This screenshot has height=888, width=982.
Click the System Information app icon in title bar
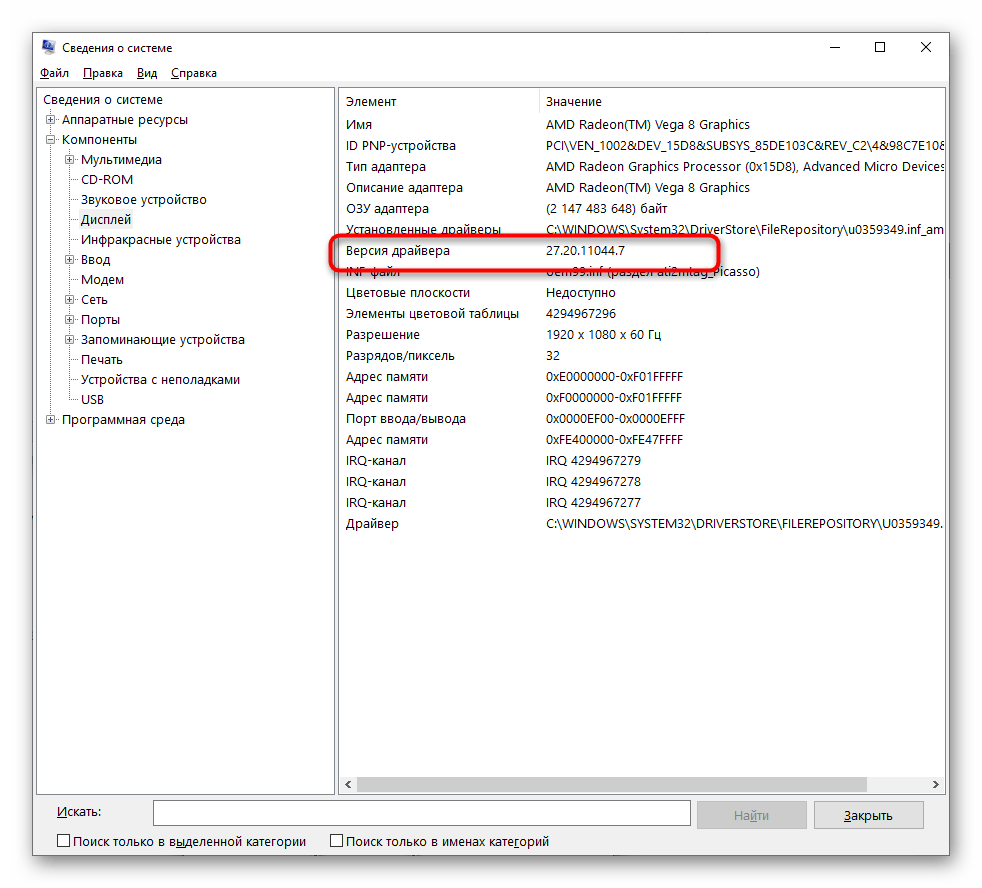pos(48,47)
